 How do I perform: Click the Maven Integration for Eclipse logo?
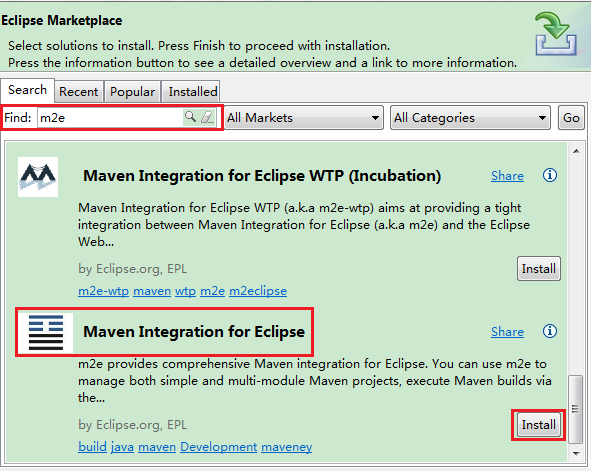46,333
